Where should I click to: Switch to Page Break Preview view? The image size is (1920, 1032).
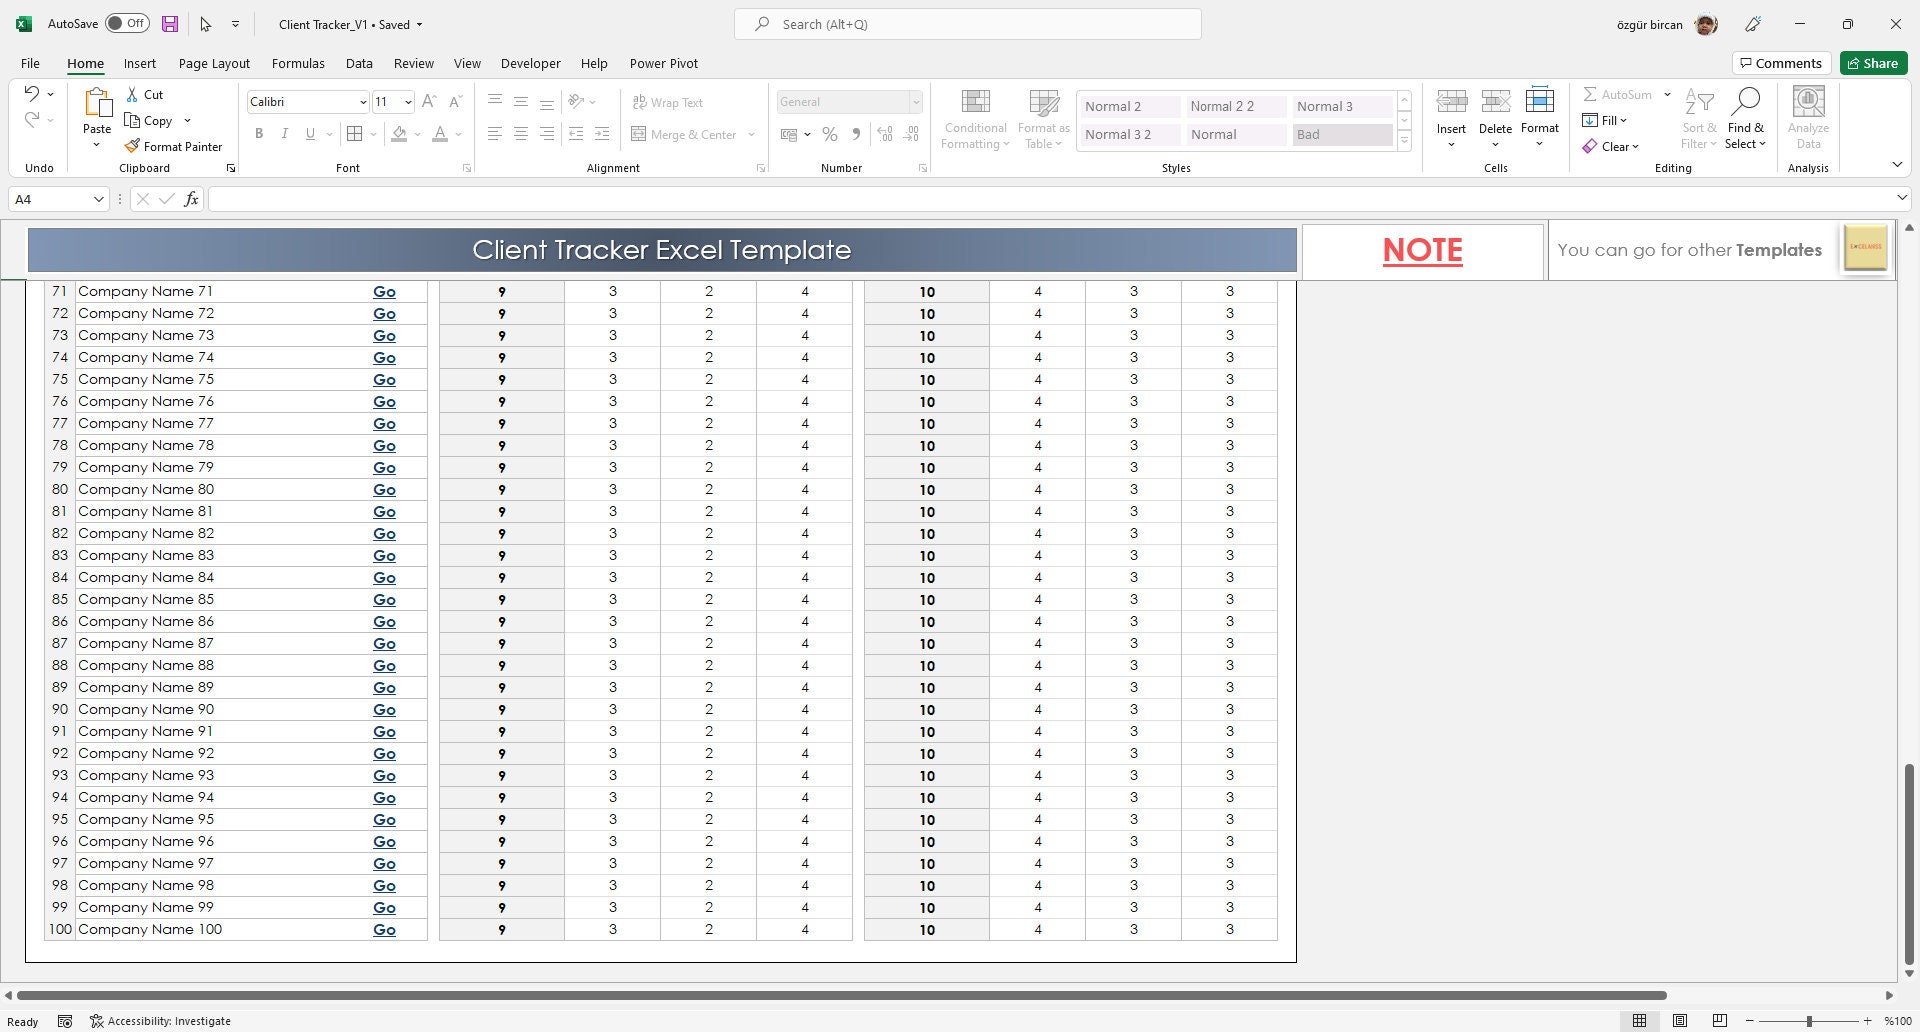pyautogui.click(x=1719, y=1021)
